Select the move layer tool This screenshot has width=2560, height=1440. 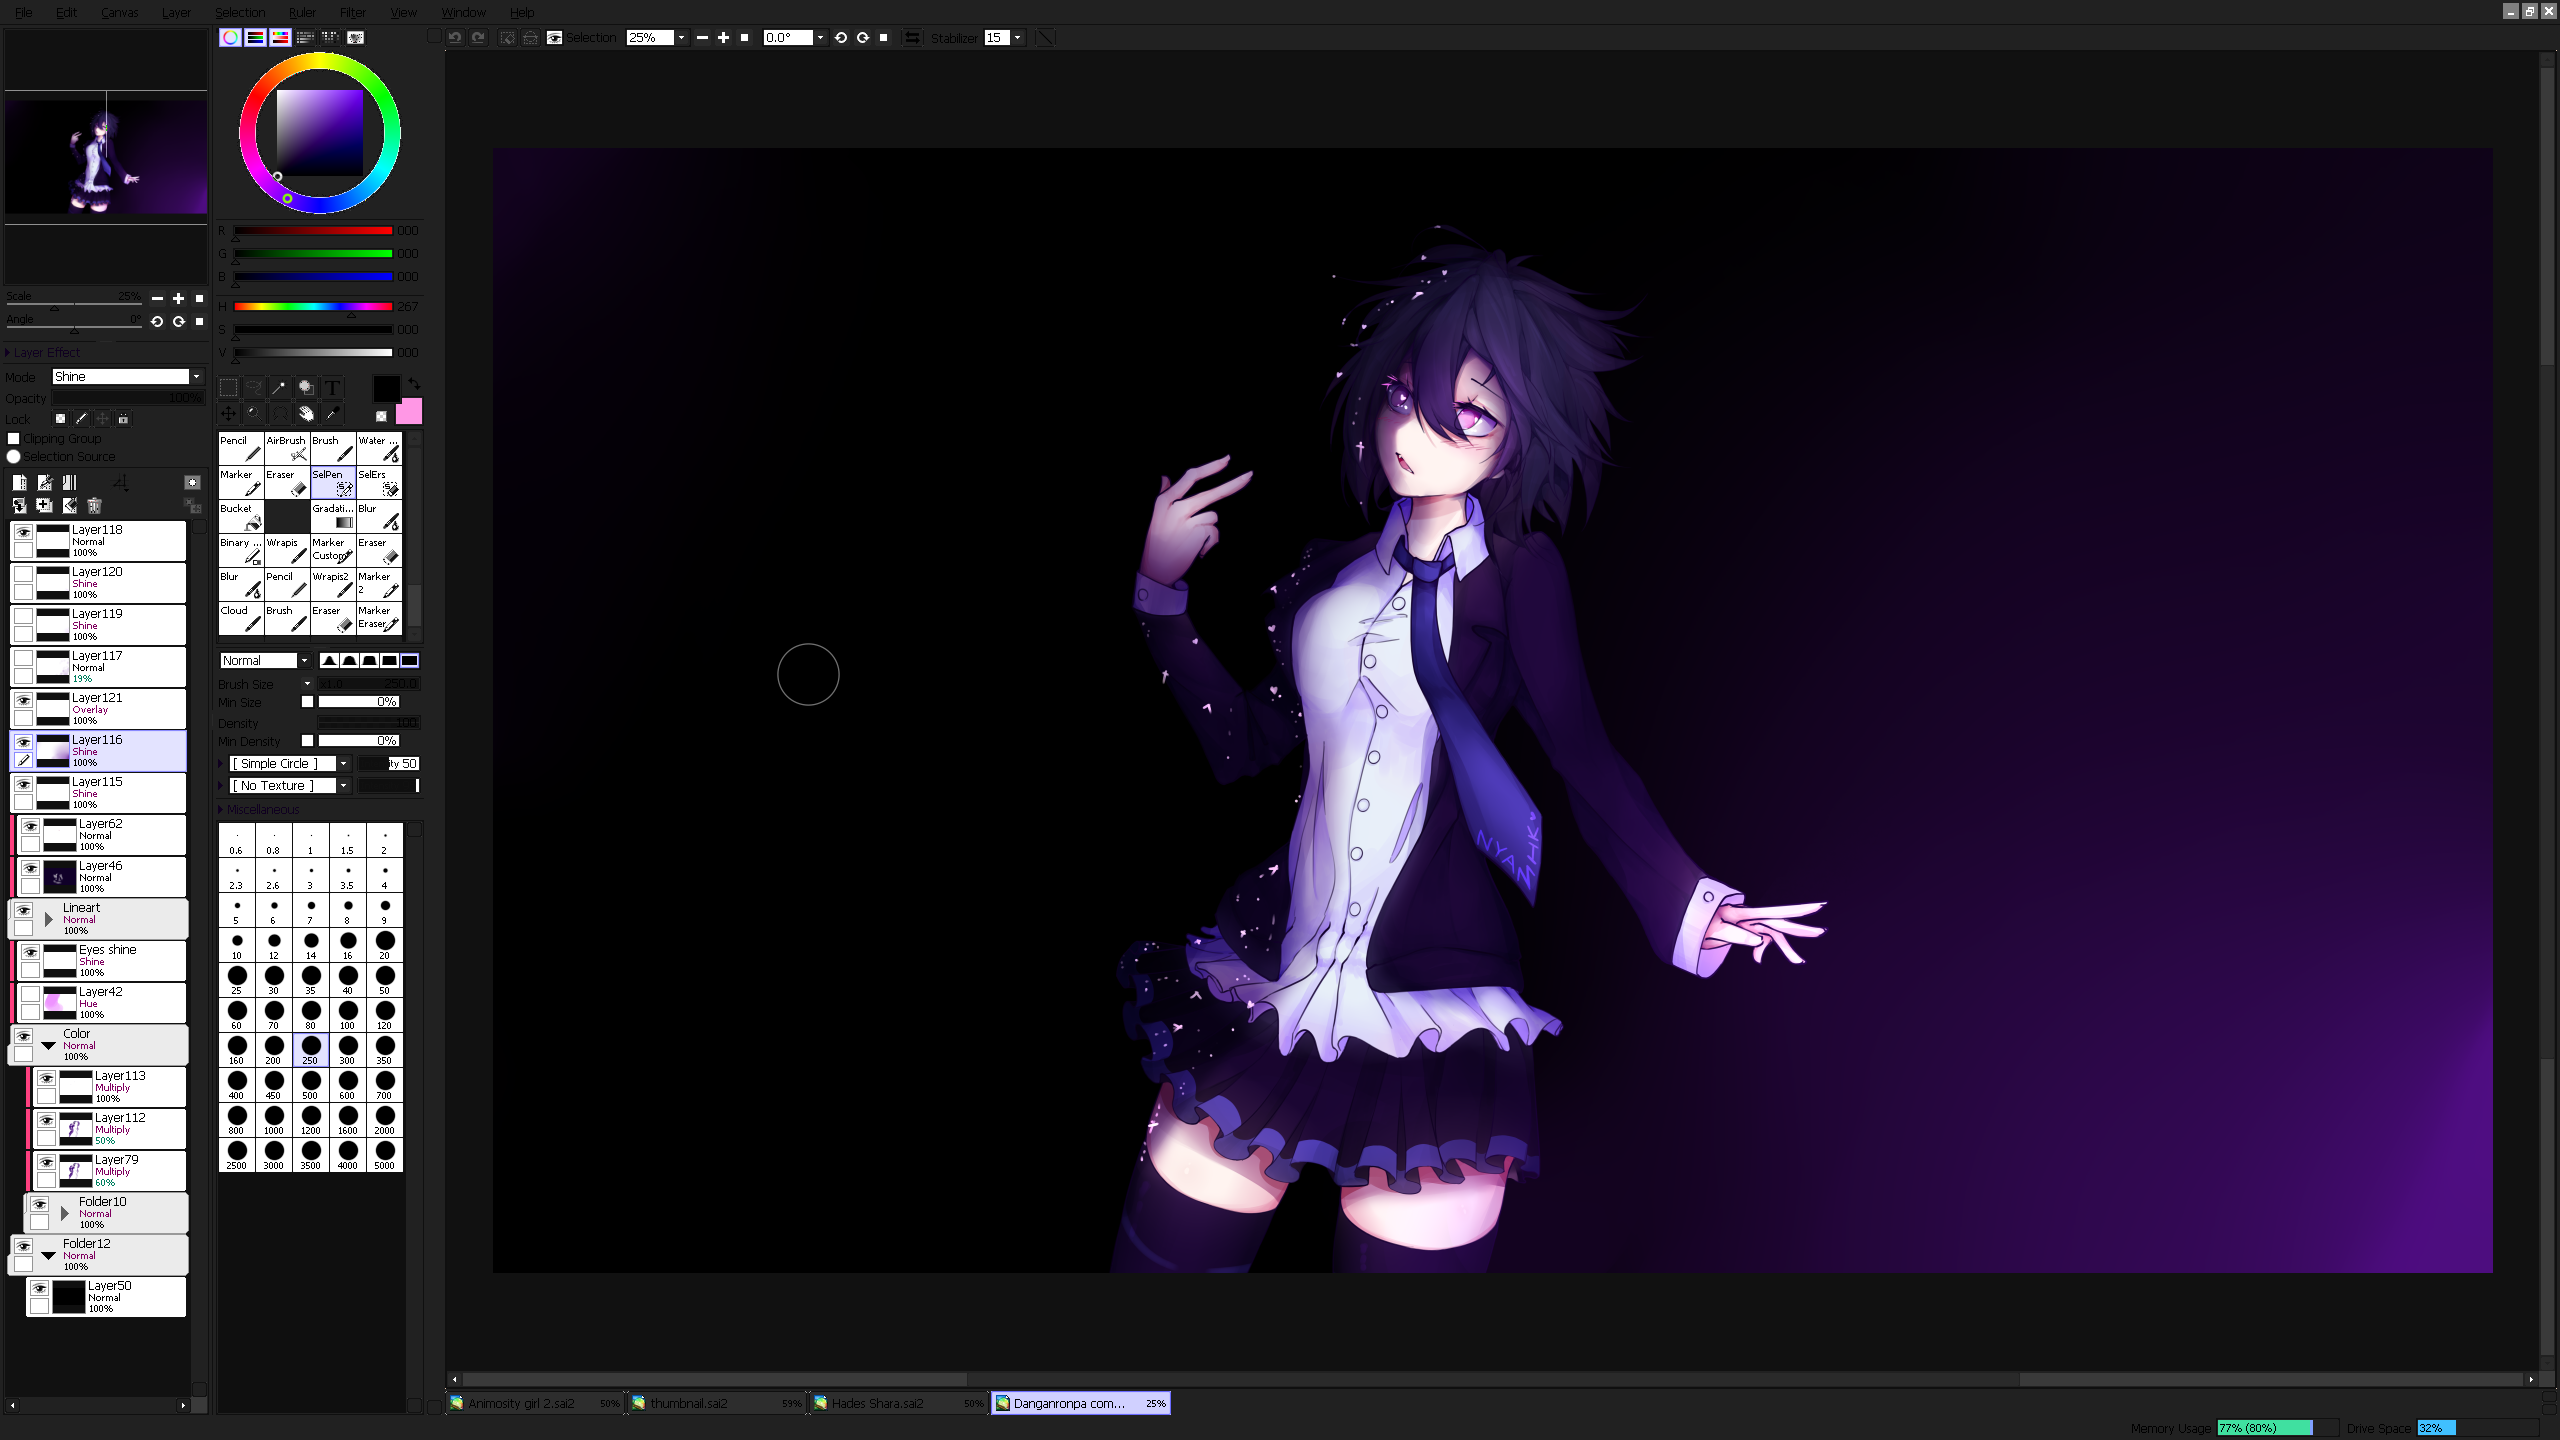228,413
